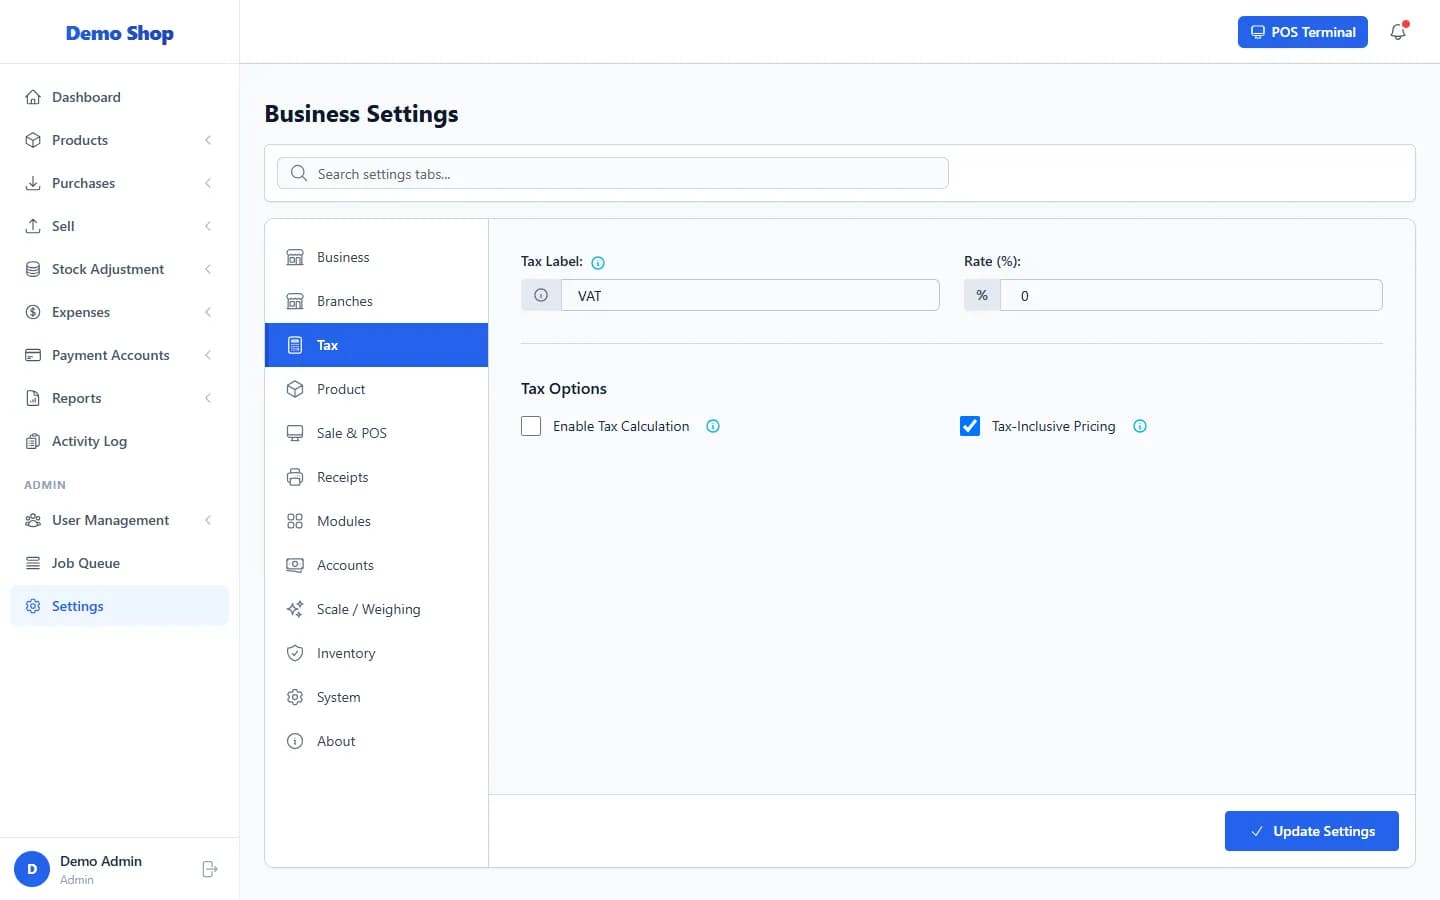Image resolution: width=1440 pixels, height=900 pixels.
Task: Expand the Sell menu chevron
Action: tap(208, 226)
